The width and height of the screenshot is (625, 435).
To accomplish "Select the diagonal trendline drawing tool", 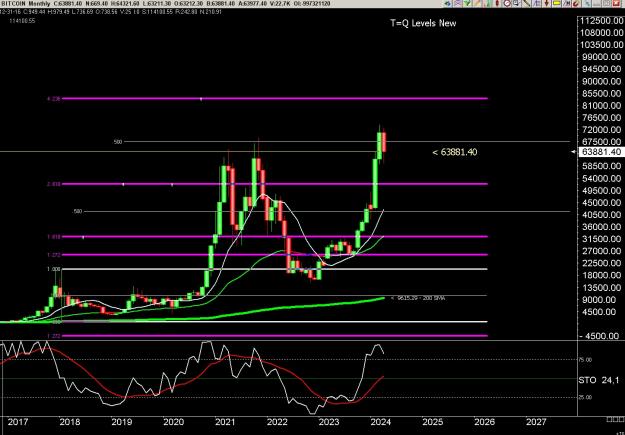I will pyautogui.click(x=527, y=4).
